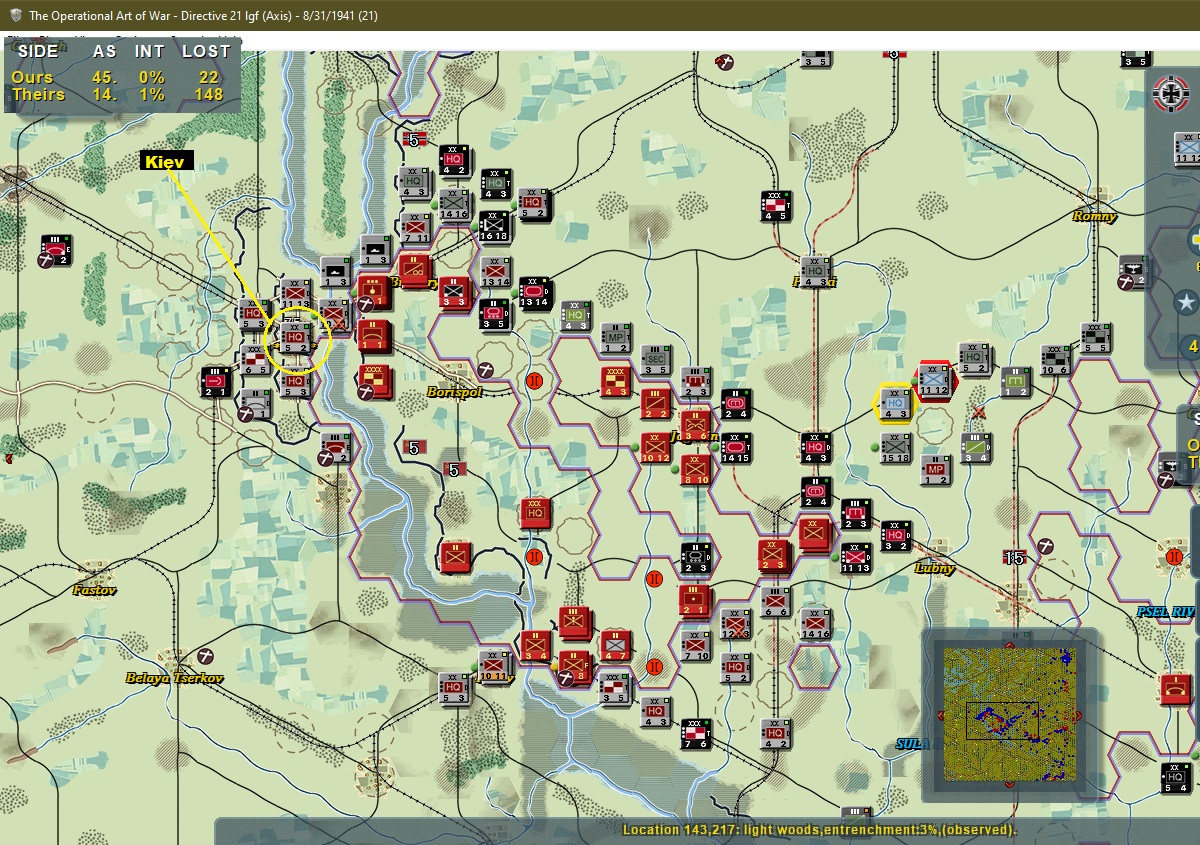Viewport: 1200px width, 845px height.
Task: Click the XXX 4-5 red-white counter
Action: pyautogui.click(x=775, y=205)
